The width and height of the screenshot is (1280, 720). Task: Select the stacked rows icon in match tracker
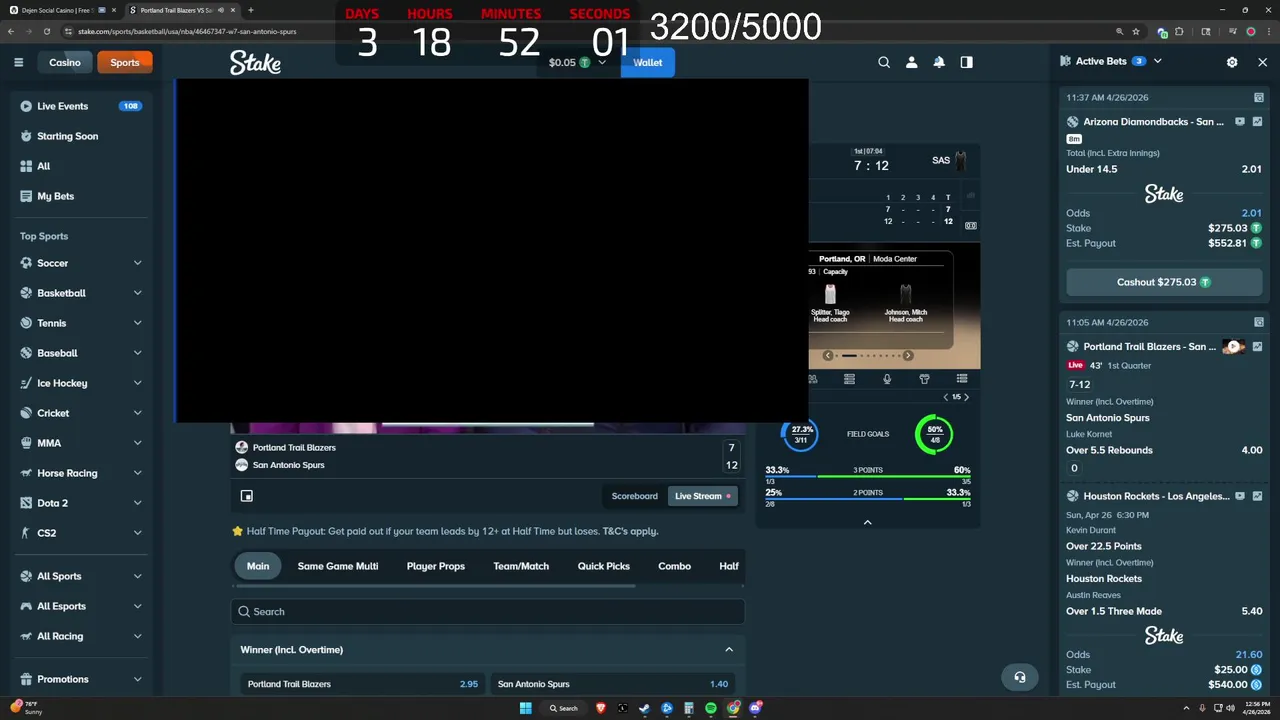pos(849,379)
